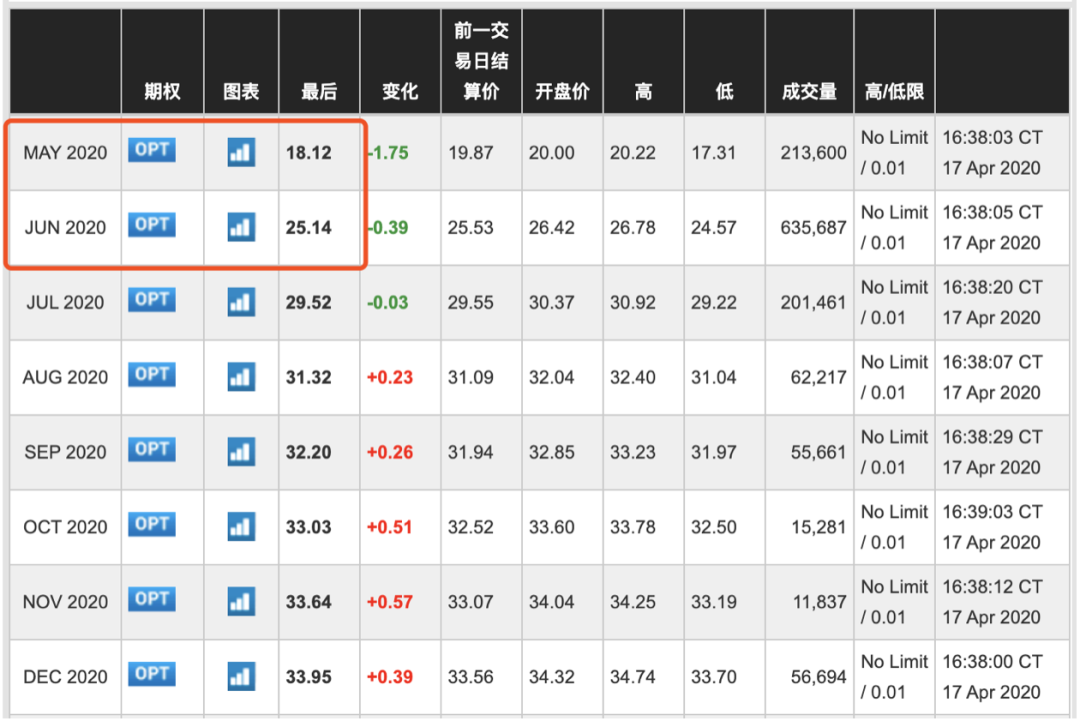
Task: Open the chart icon for NOV 2020
Action: (x=241, y=601)
